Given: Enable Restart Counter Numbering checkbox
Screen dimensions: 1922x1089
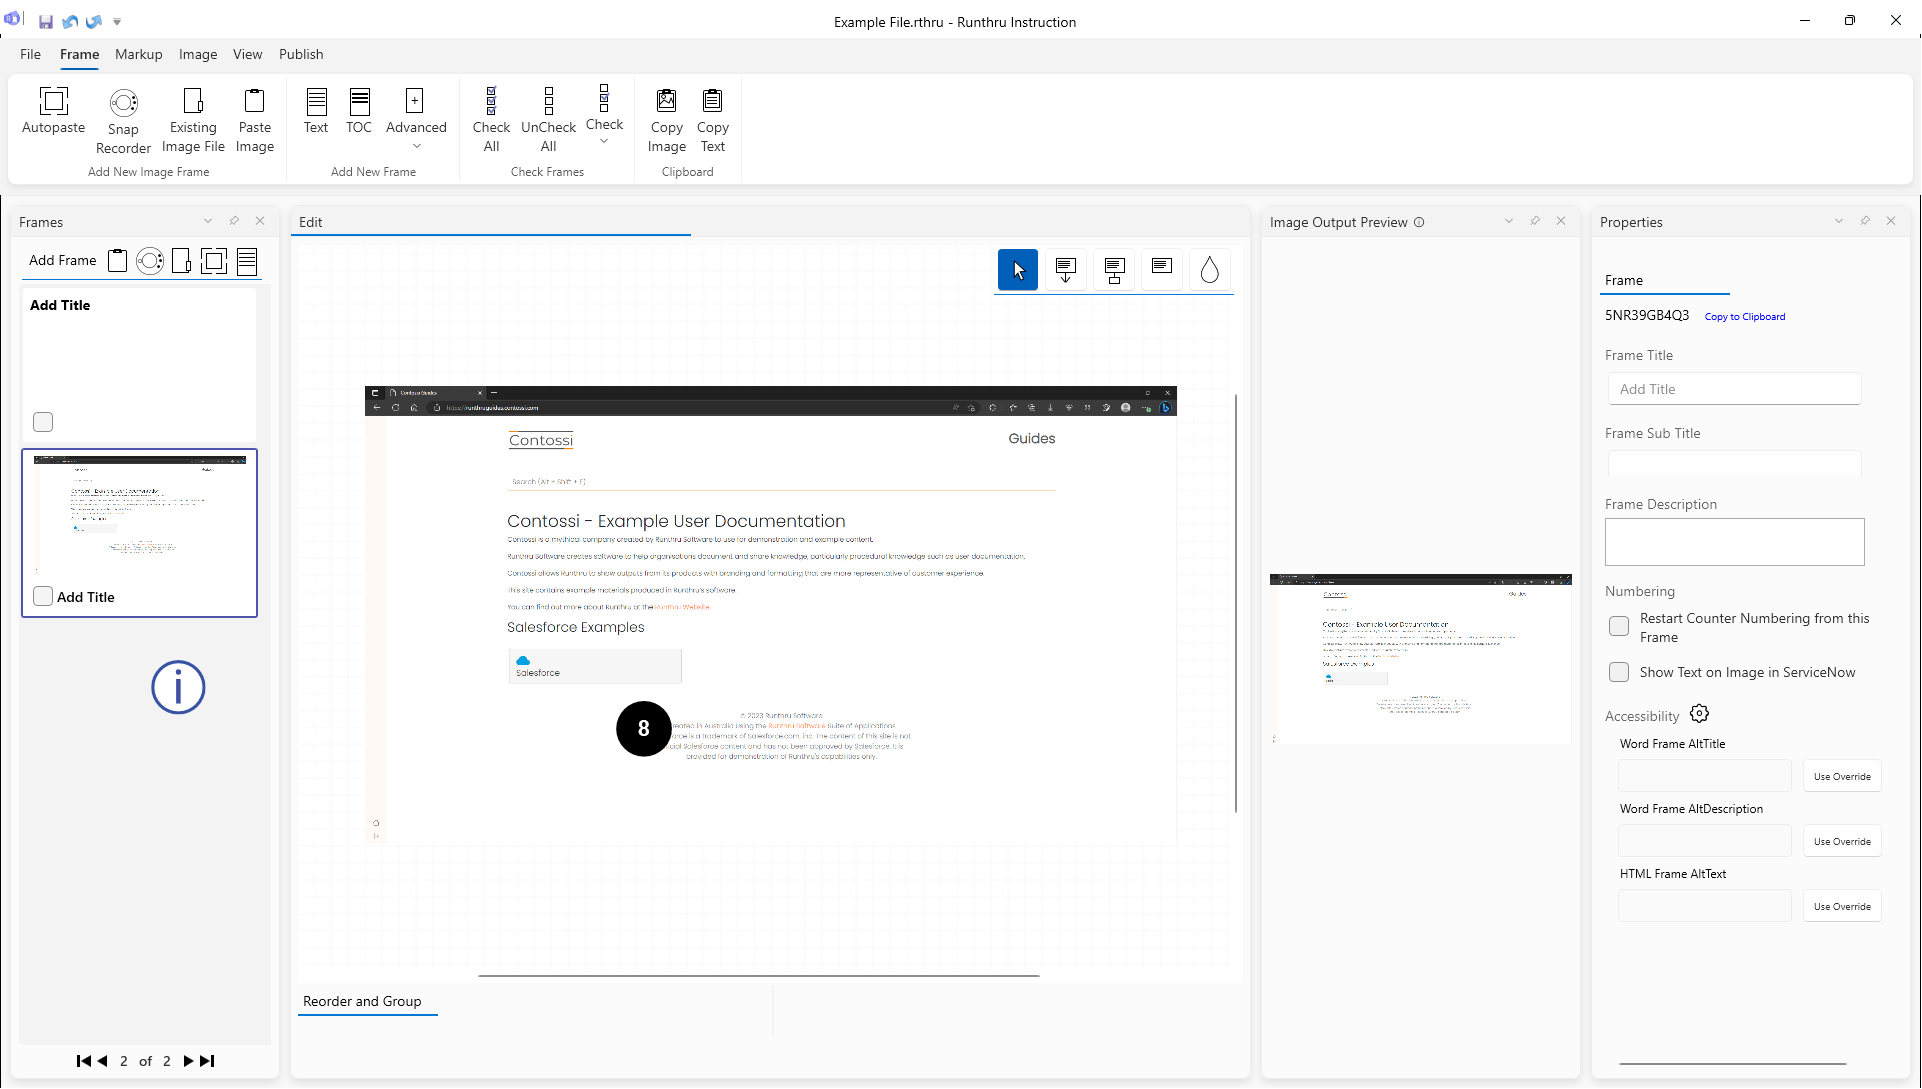Looking at the screenshot, I should 1619,626.
